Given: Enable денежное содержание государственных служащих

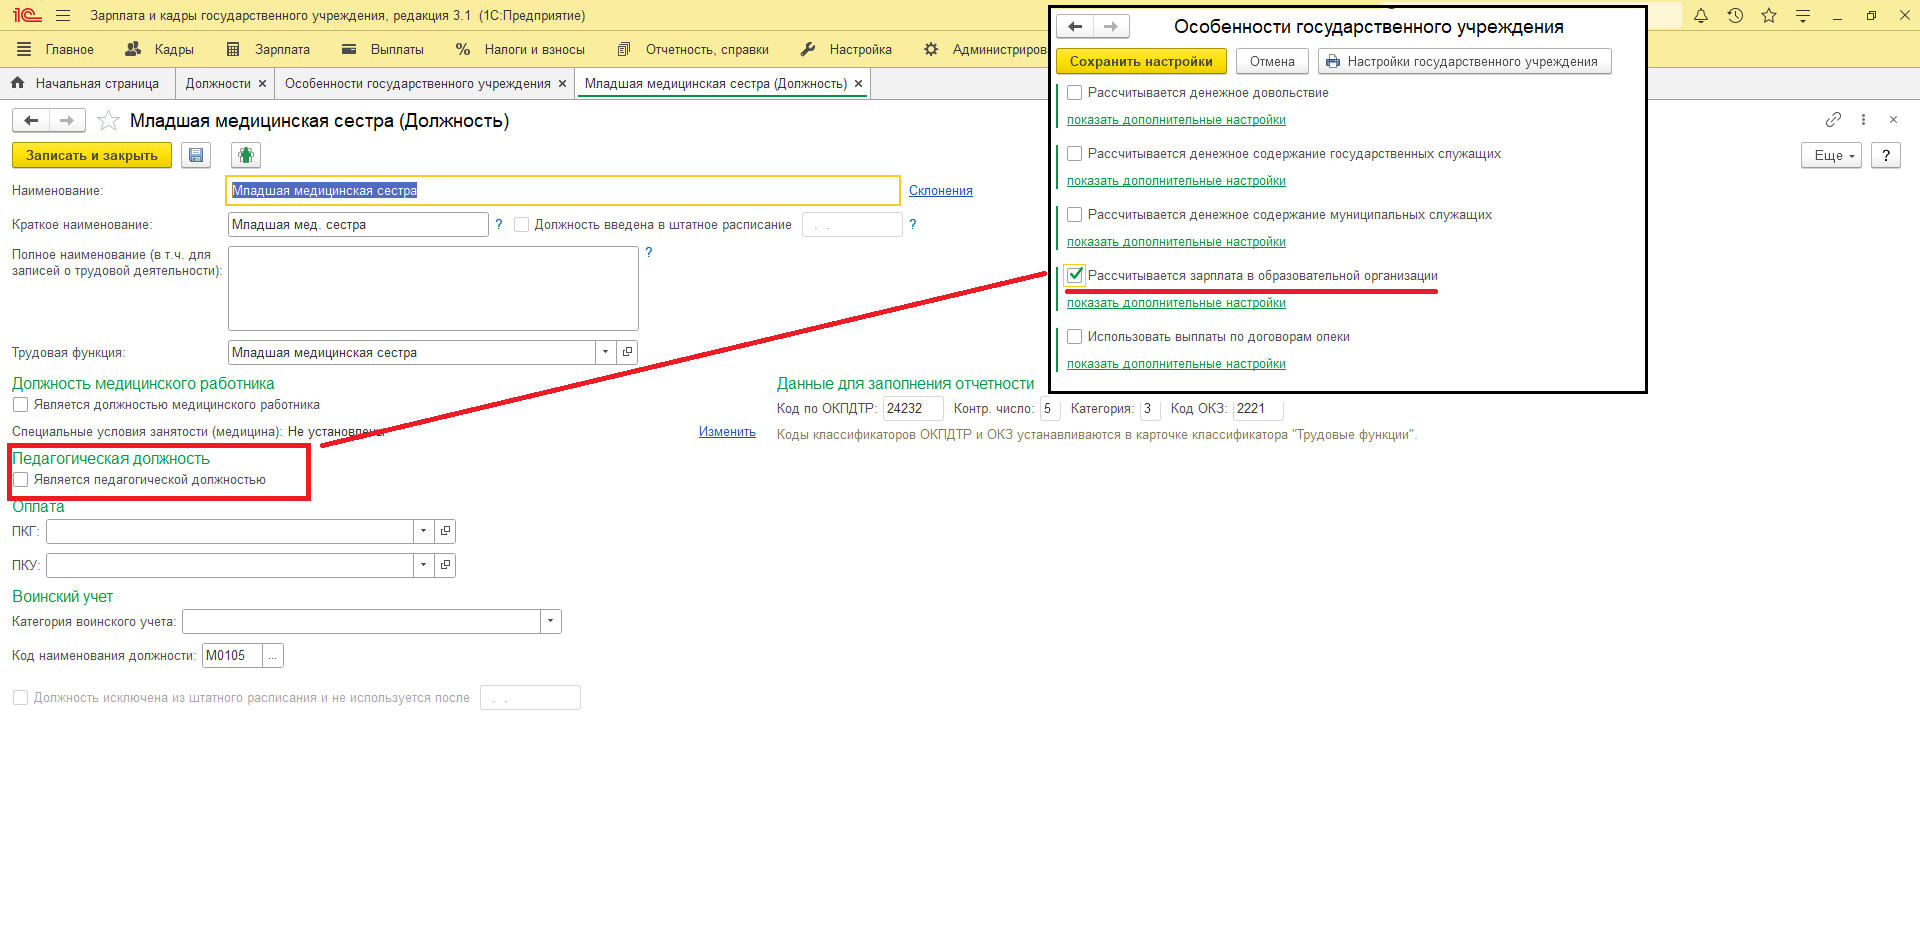Looking at the screenshot, I should [x=1075, y=154].
